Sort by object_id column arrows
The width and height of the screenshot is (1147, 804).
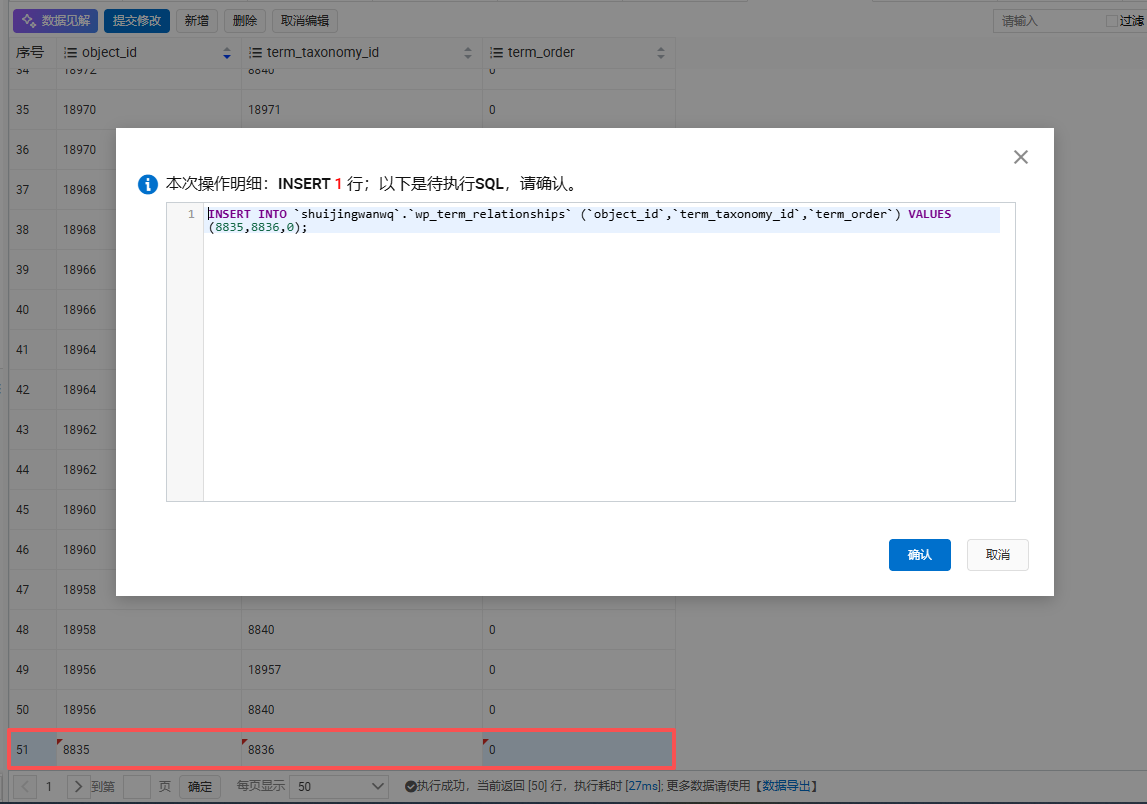[227, 53]
